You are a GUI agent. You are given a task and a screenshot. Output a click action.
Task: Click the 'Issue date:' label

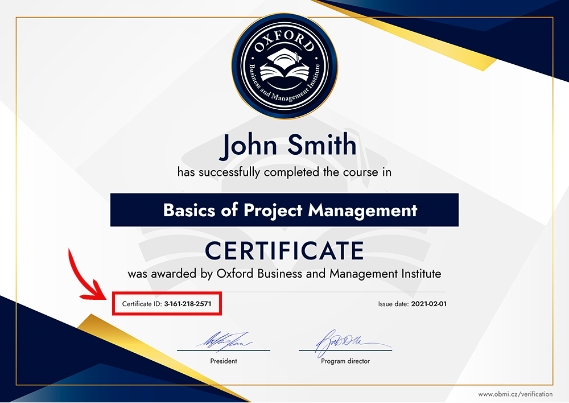(393, 304)
